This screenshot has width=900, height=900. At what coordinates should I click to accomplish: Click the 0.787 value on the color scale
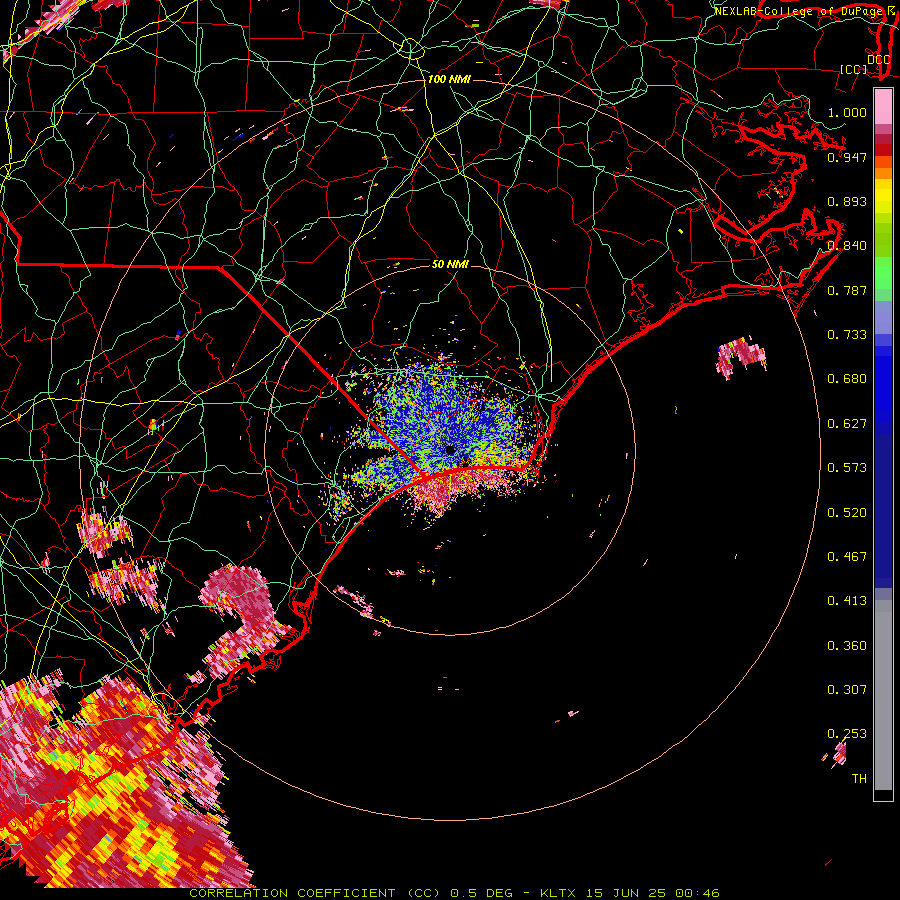point(847,290)
